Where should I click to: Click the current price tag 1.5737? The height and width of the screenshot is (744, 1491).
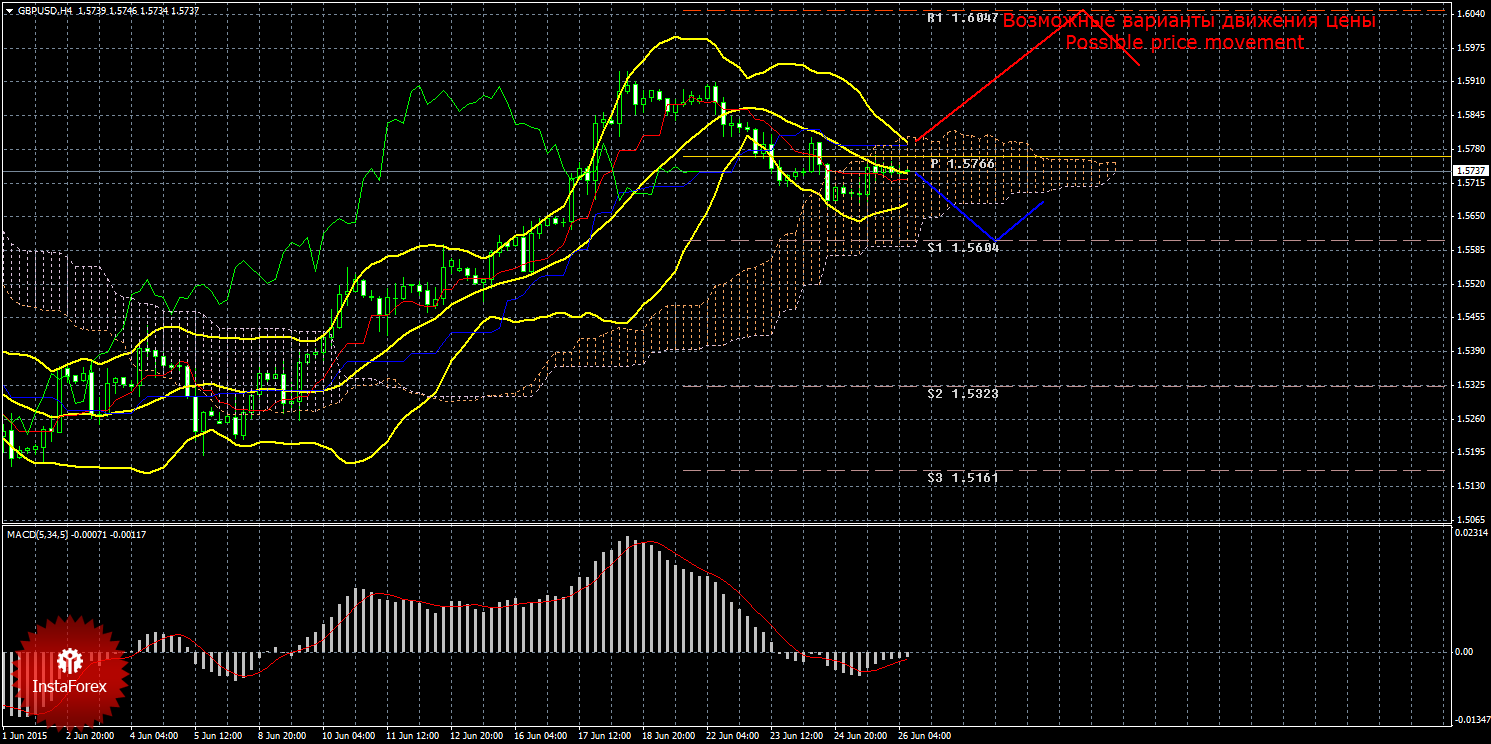click(1468, 172)
